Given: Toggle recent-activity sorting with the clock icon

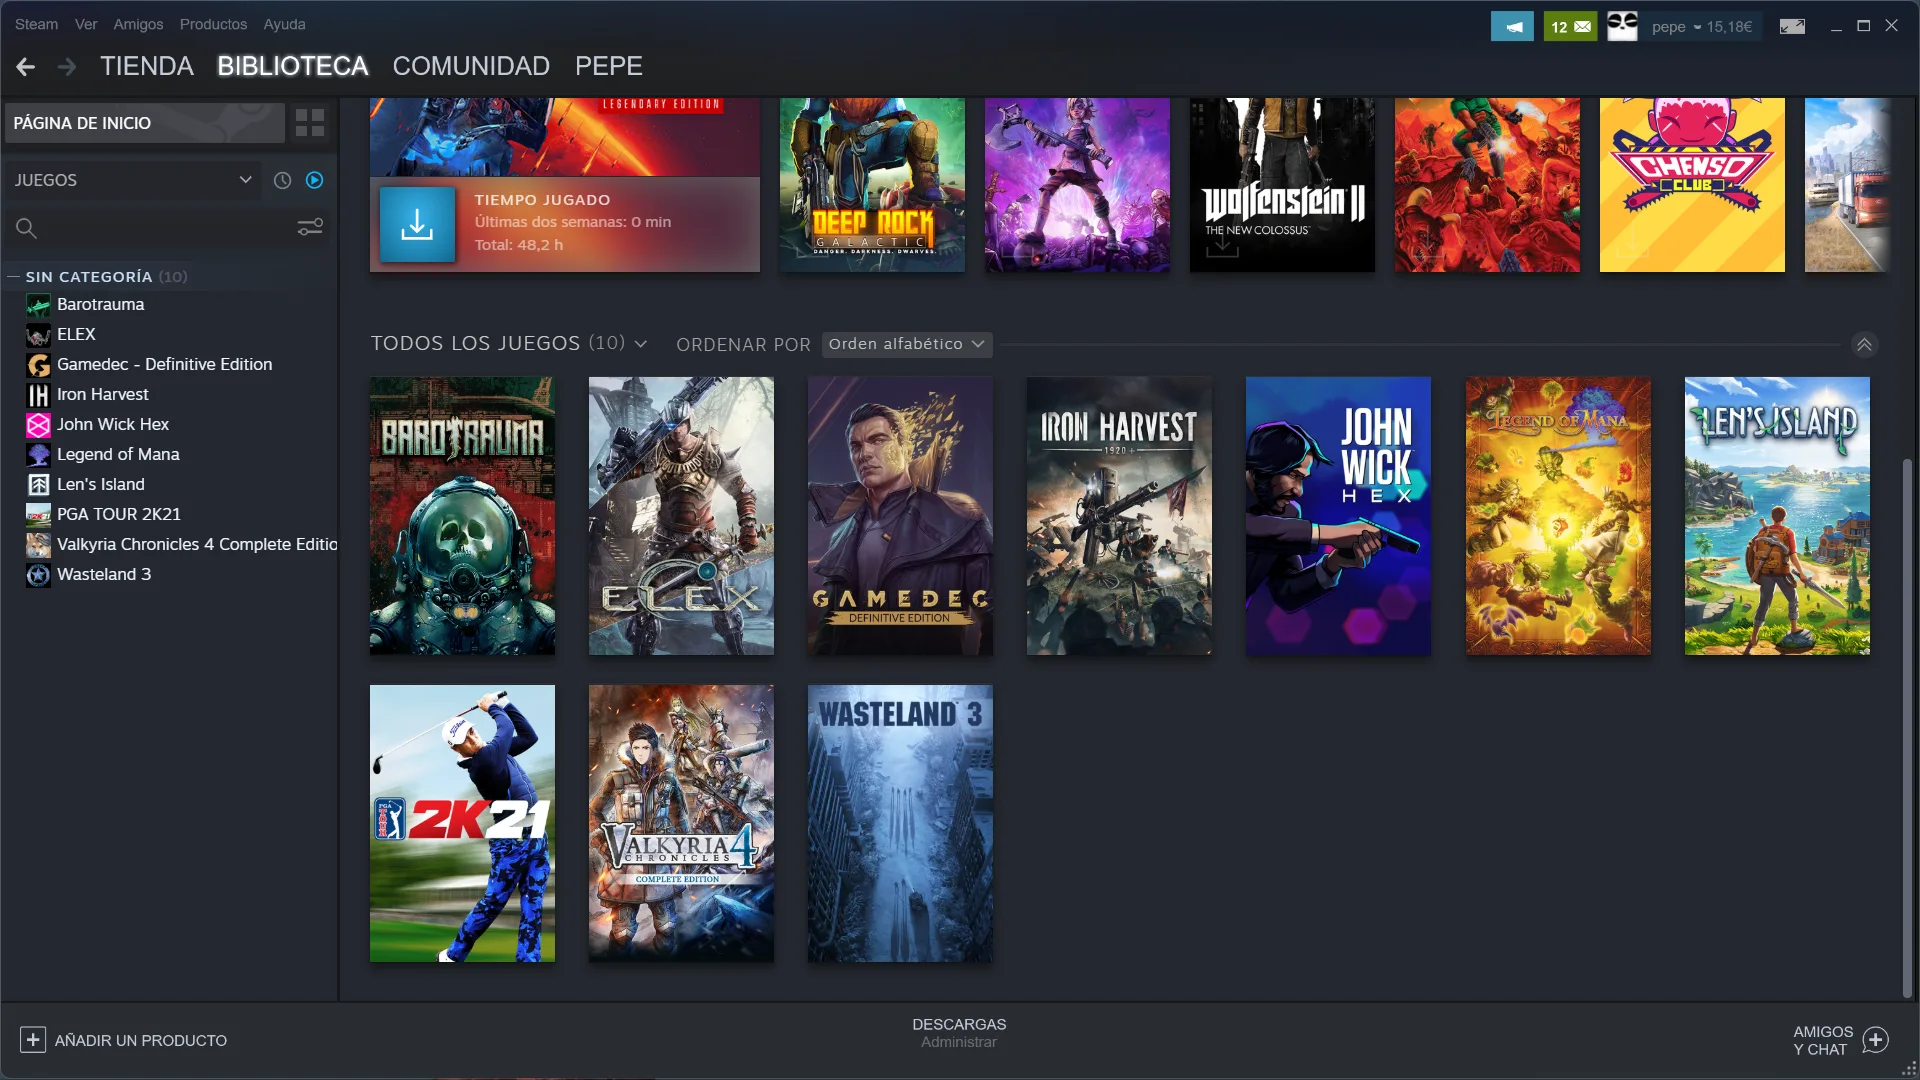Looking at the screenshot, I should tap(282, 180).
